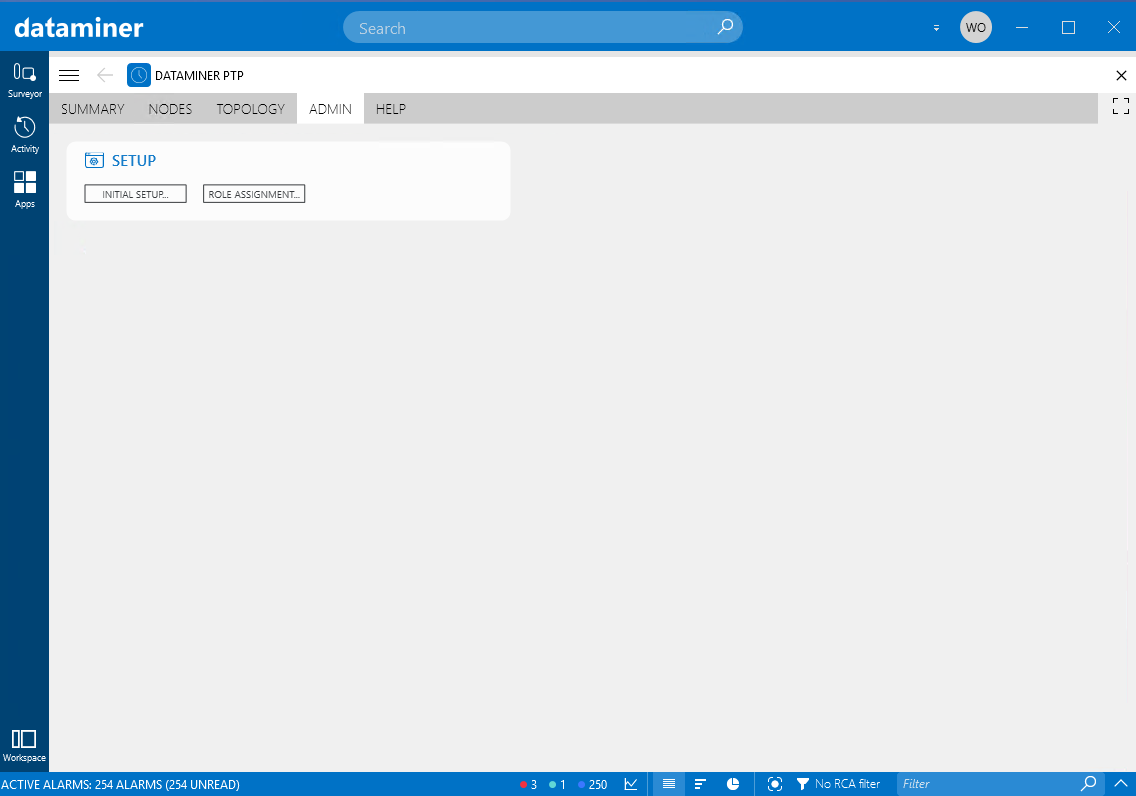Switch to the Topology tab
This screenshot has height=796, width=1136.
251,109
